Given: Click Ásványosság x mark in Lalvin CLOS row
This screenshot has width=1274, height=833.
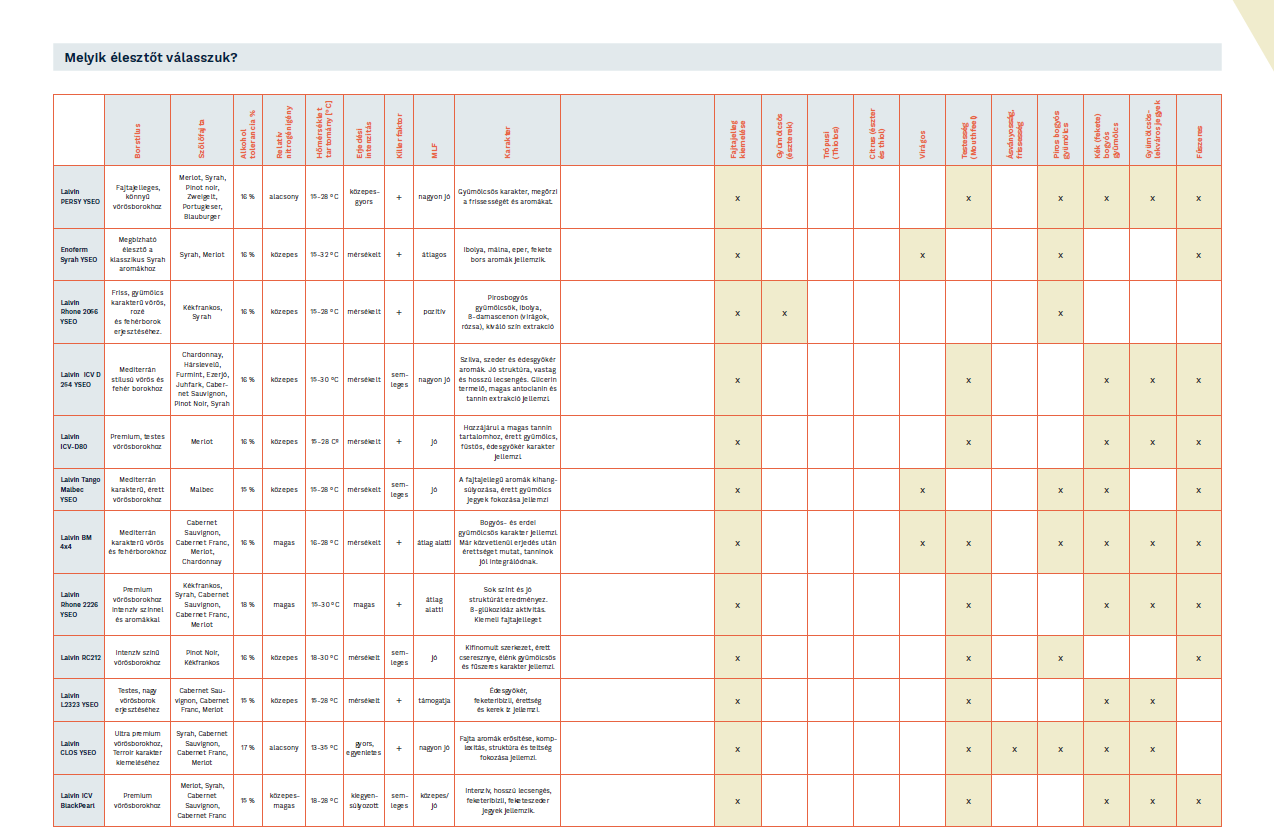Looking at the screenshot, I should coord(1014,748).
